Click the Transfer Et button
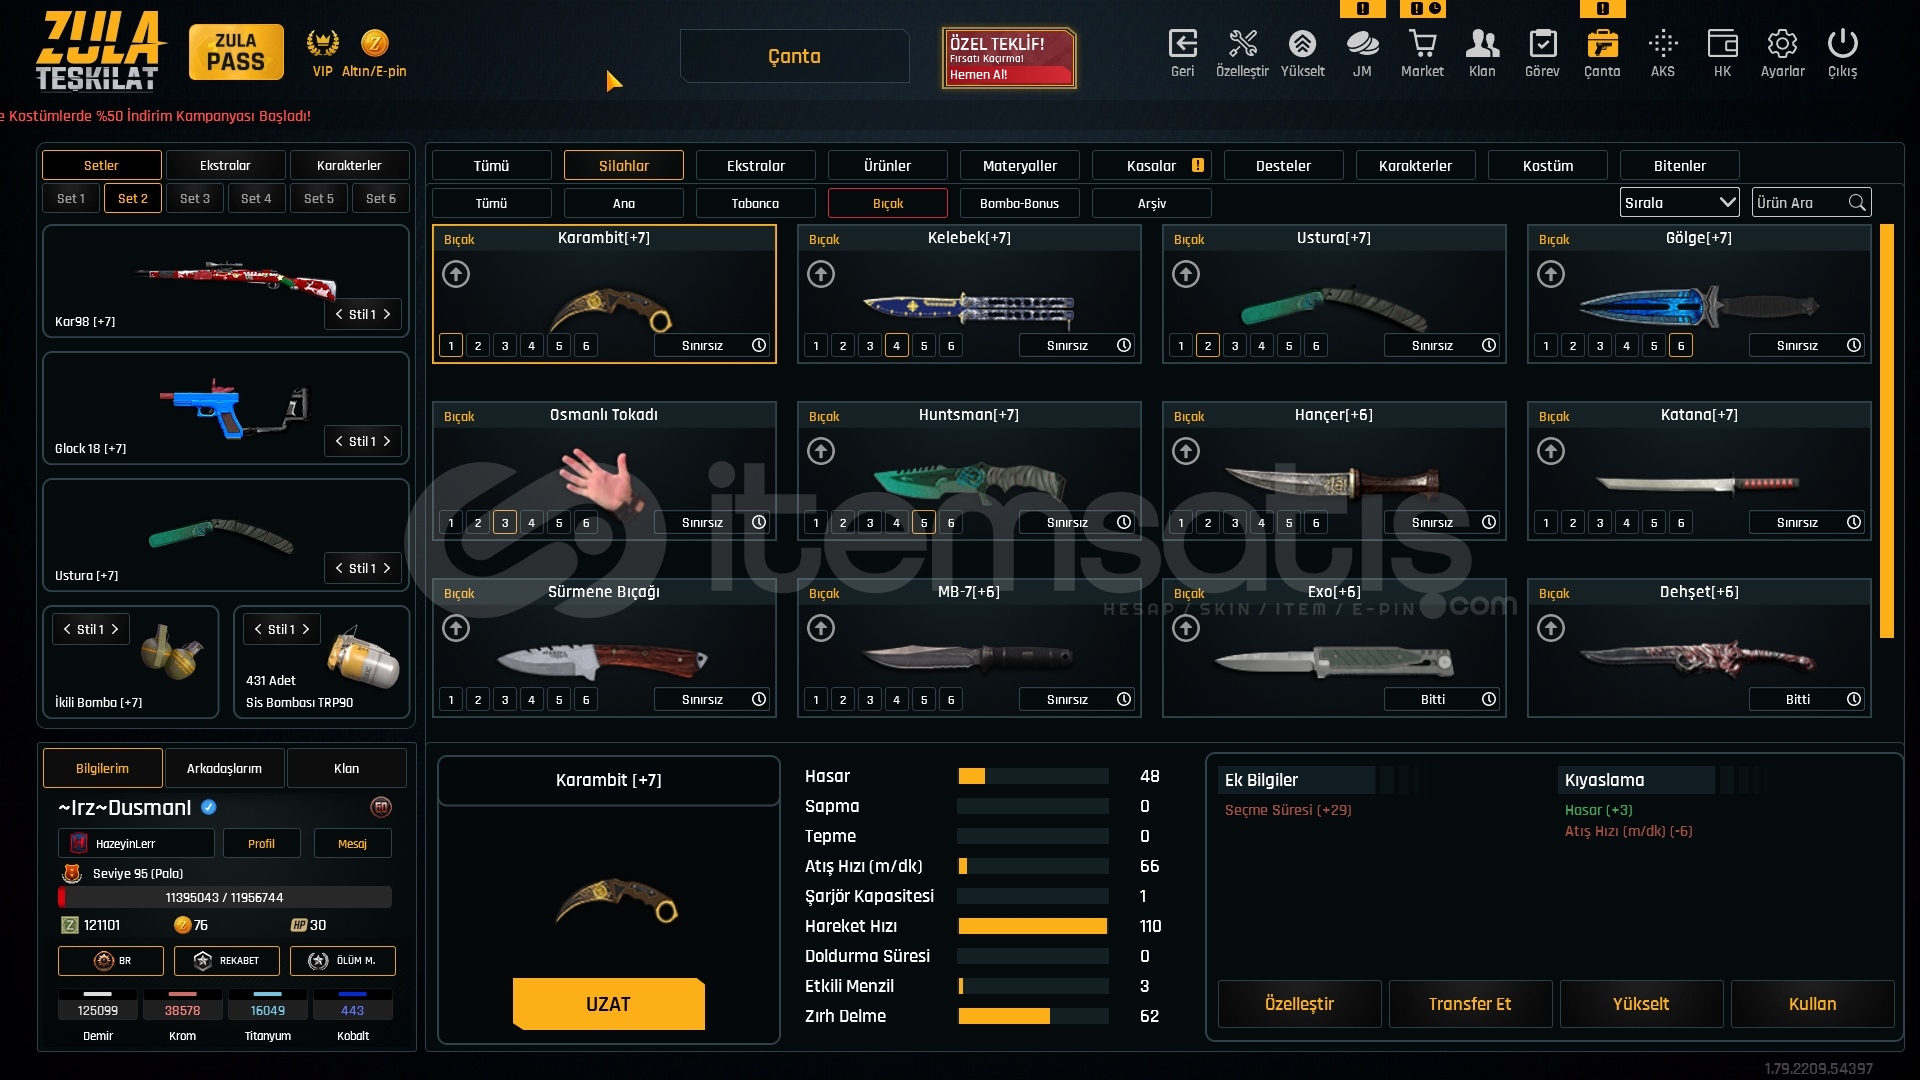 click(1470, 1004)
